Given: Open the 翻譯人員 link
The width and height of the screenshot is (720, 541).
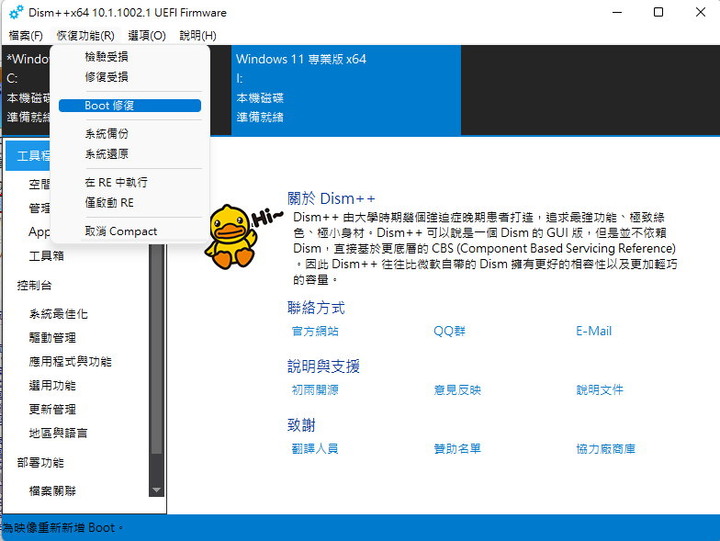Looking at the screenshot, I should [315, 449].
